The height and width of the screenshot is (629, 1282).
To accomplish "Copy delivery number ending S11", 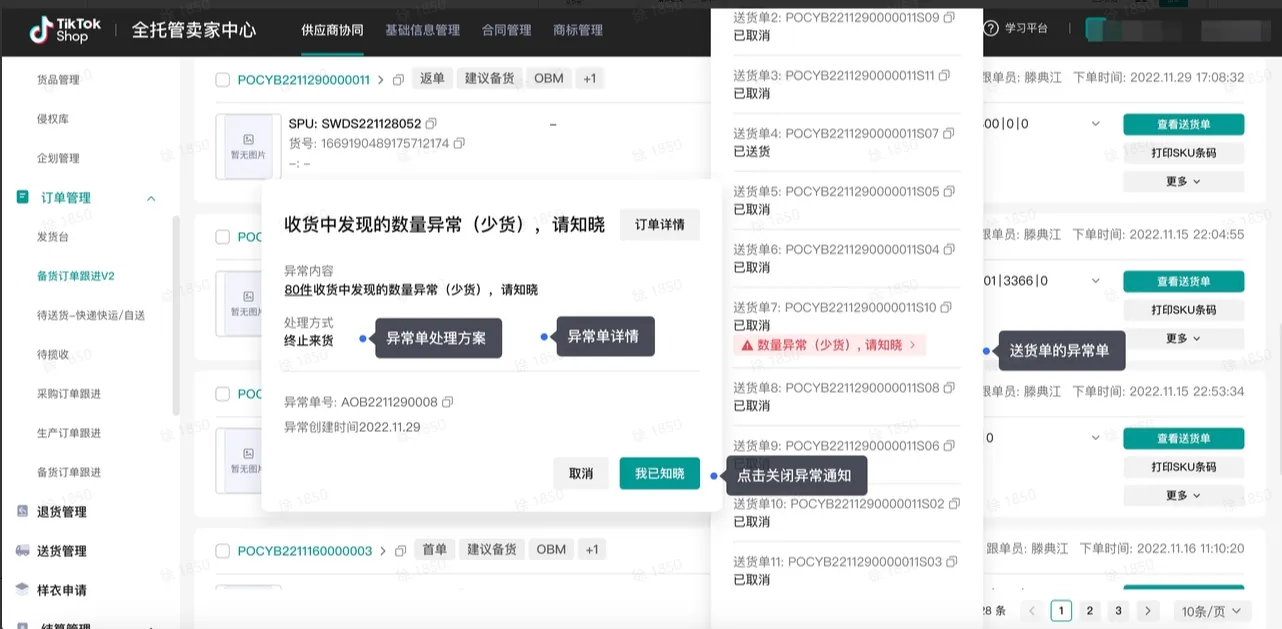I will point(944,75).
